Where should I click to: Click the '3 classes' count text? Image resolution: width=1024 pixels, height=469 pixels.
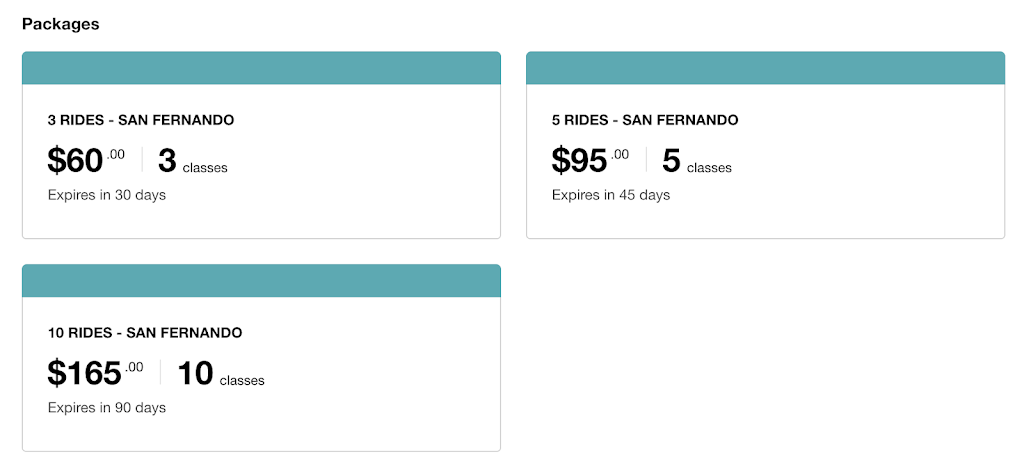193,163
